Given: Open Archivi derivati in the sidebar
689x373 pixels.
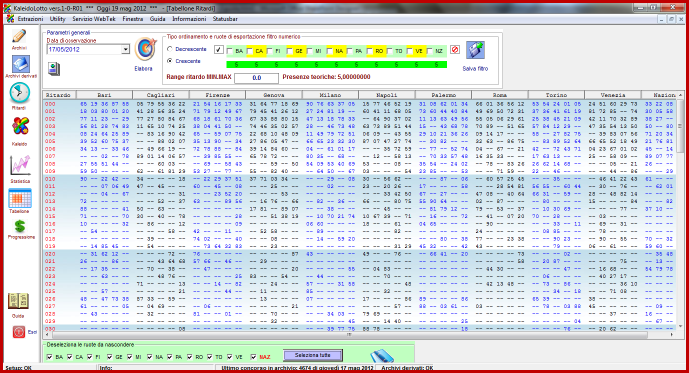Looking at the screenshot, I should tap(21, 64).
